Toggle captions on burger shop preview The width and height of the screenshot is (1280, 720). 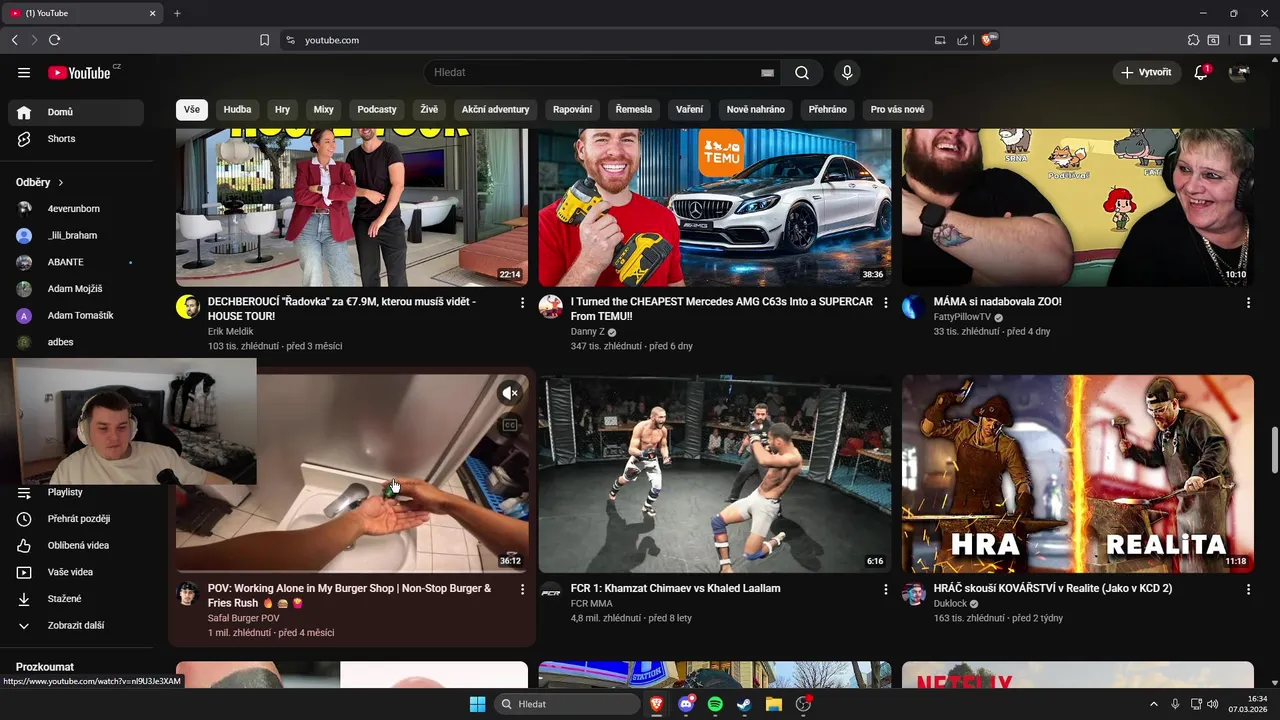point(510,425)
